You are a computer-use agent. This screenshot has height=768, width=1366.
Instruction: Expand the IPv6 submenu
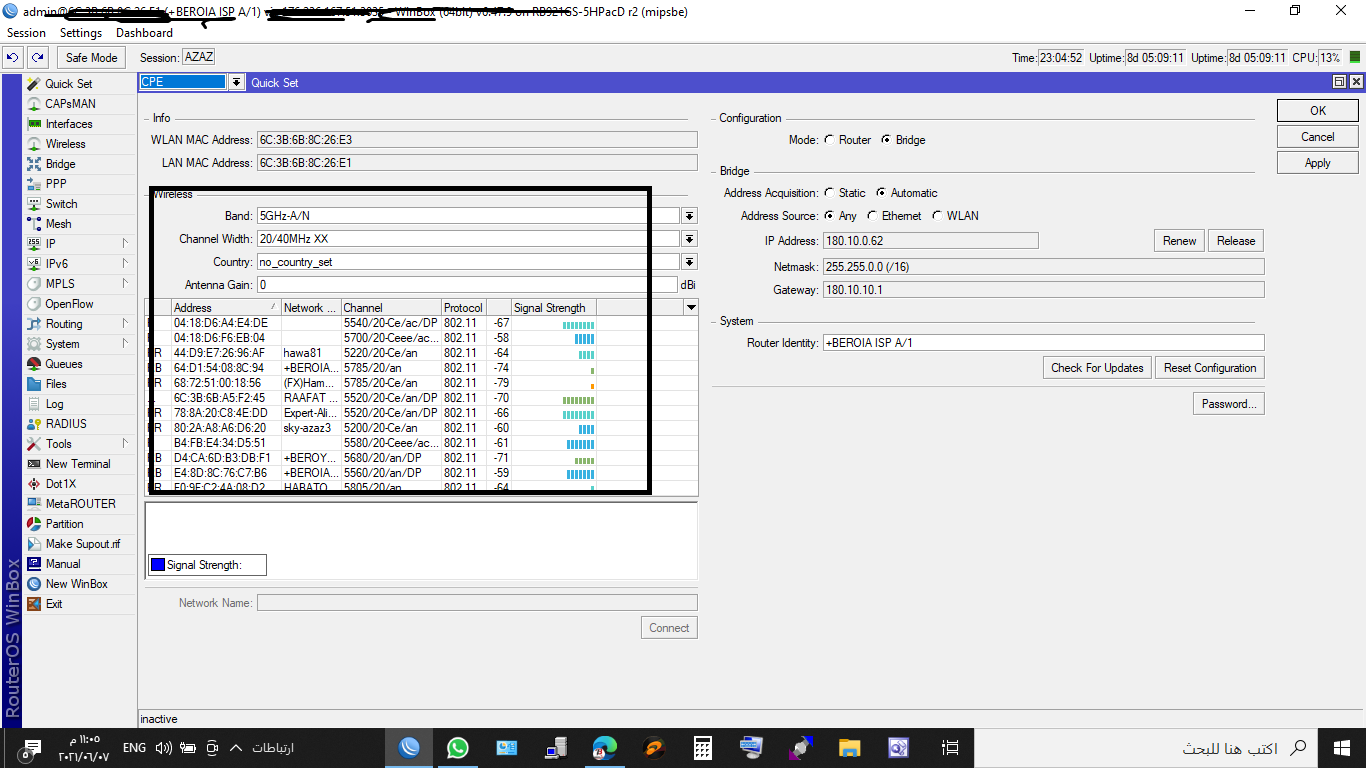[126, 264]
